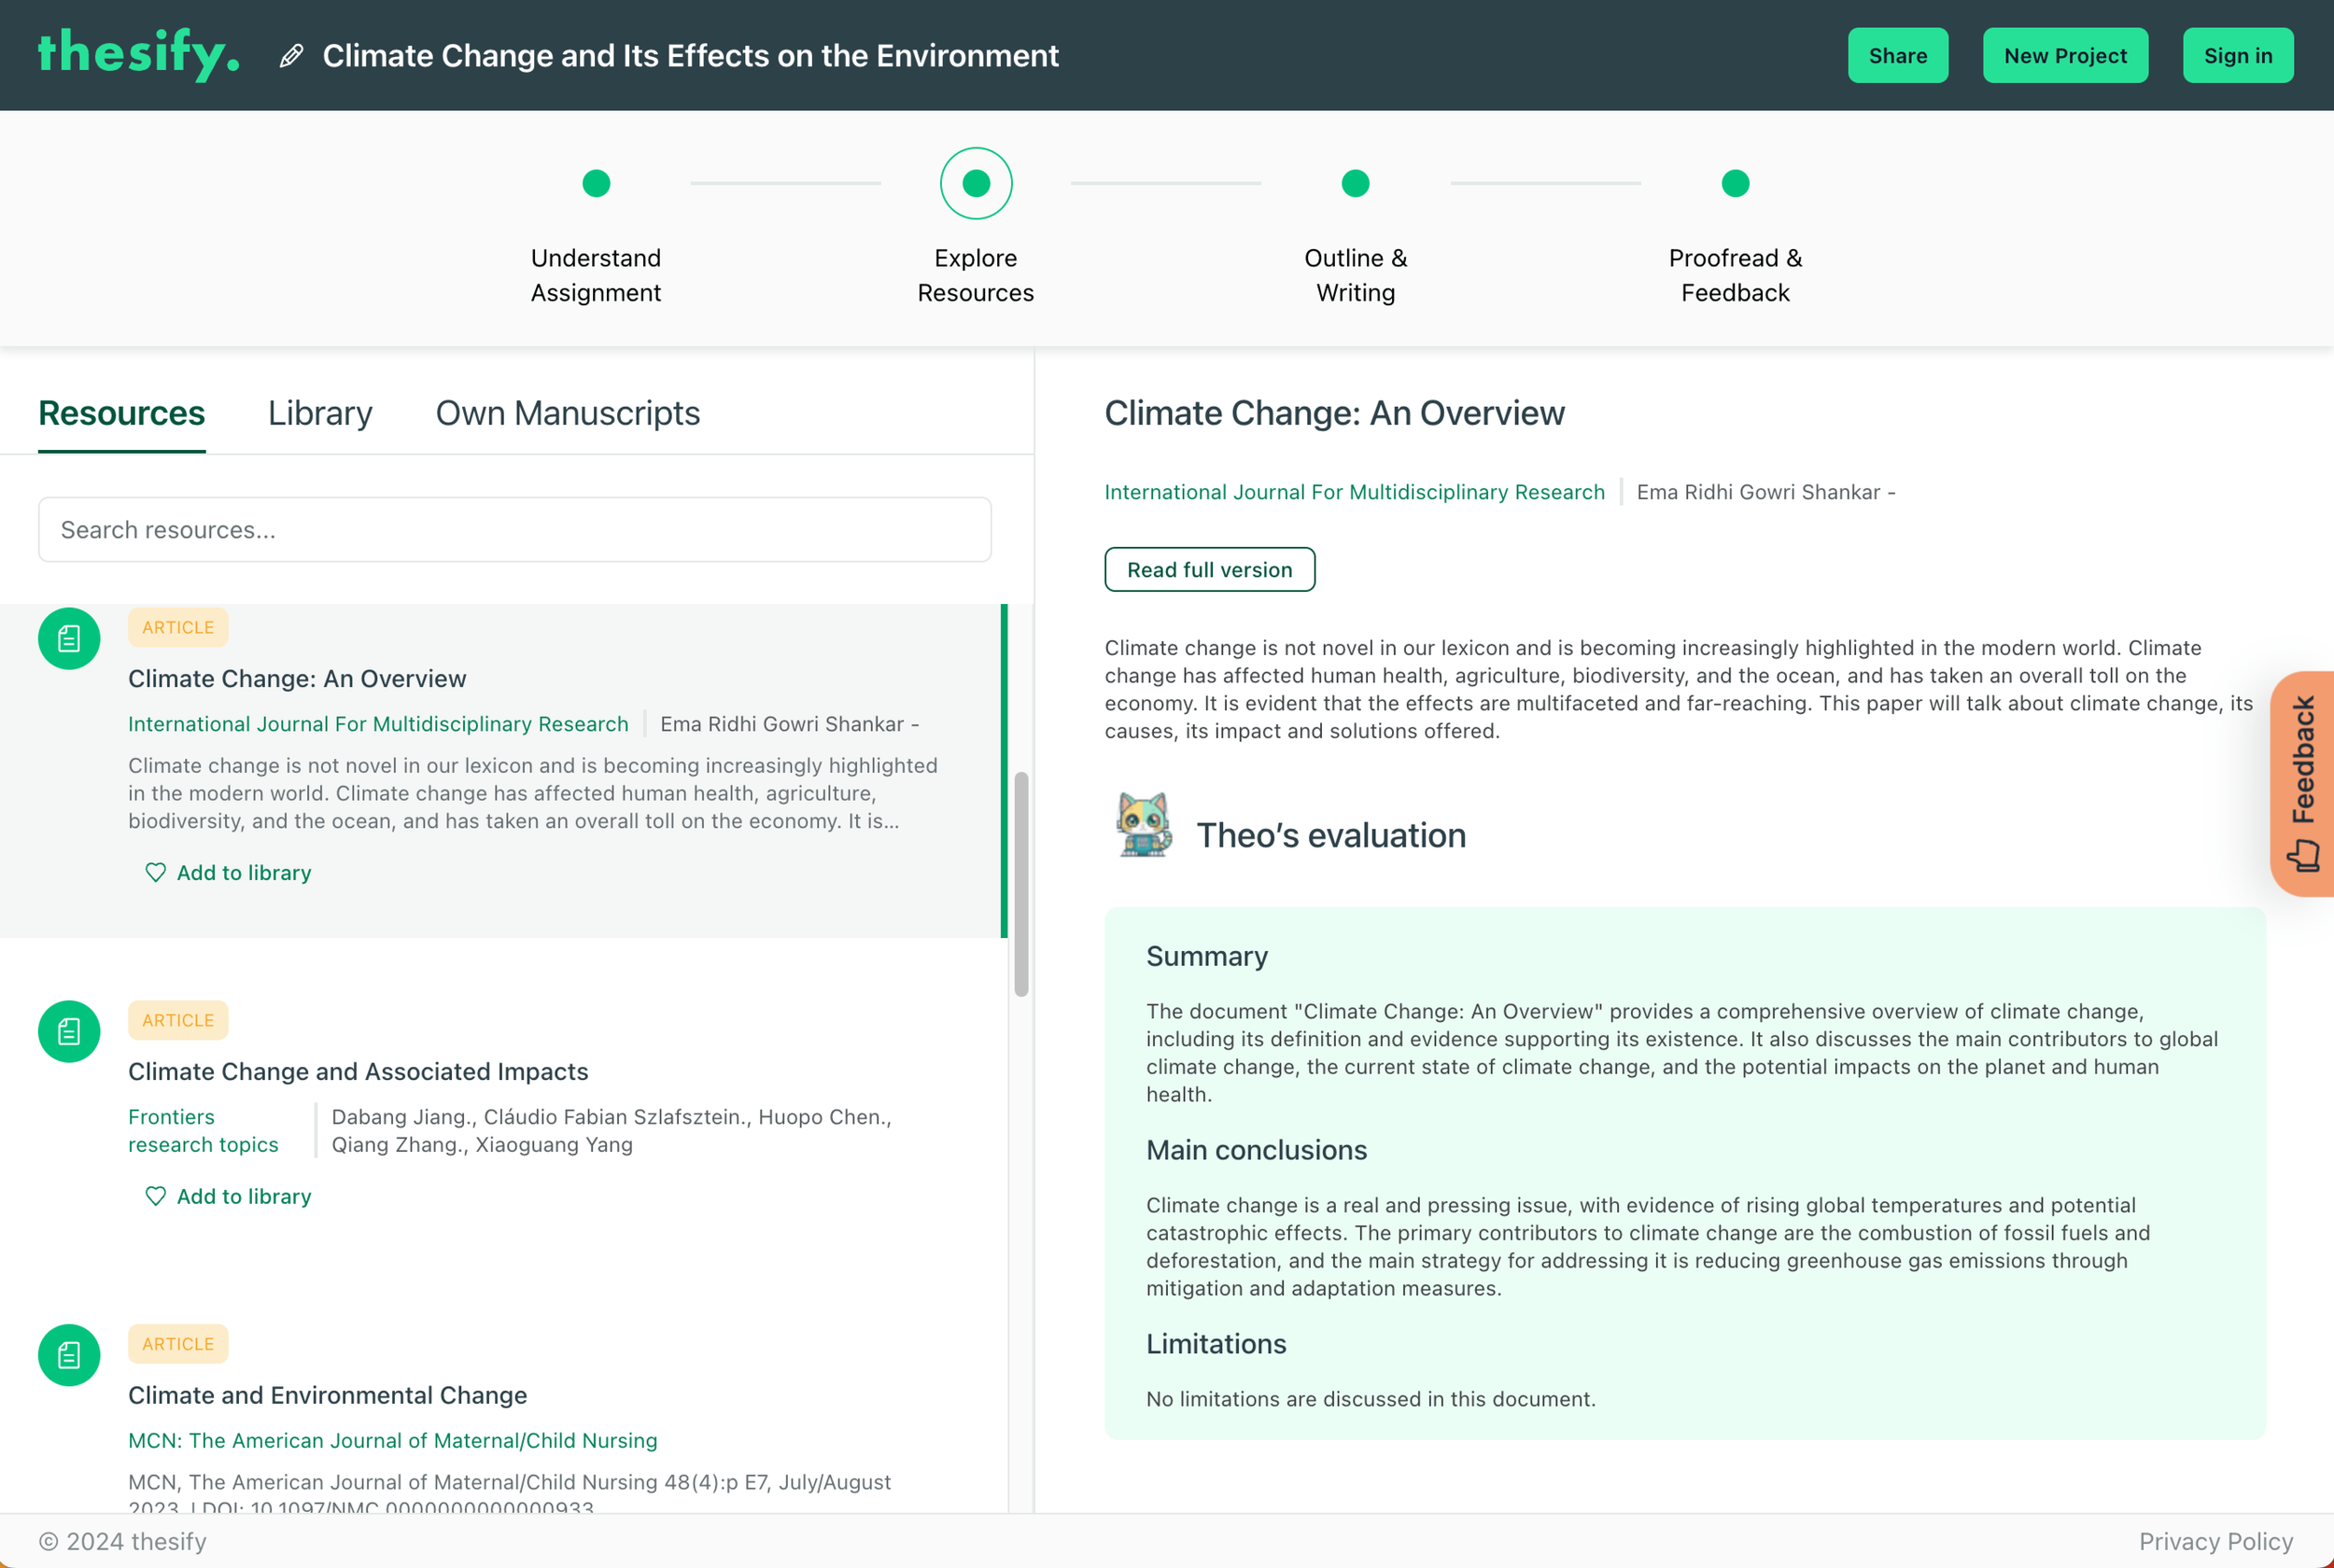
Task: Click the document icon beside Climate Change: An Overview
Action: [68, 638]
